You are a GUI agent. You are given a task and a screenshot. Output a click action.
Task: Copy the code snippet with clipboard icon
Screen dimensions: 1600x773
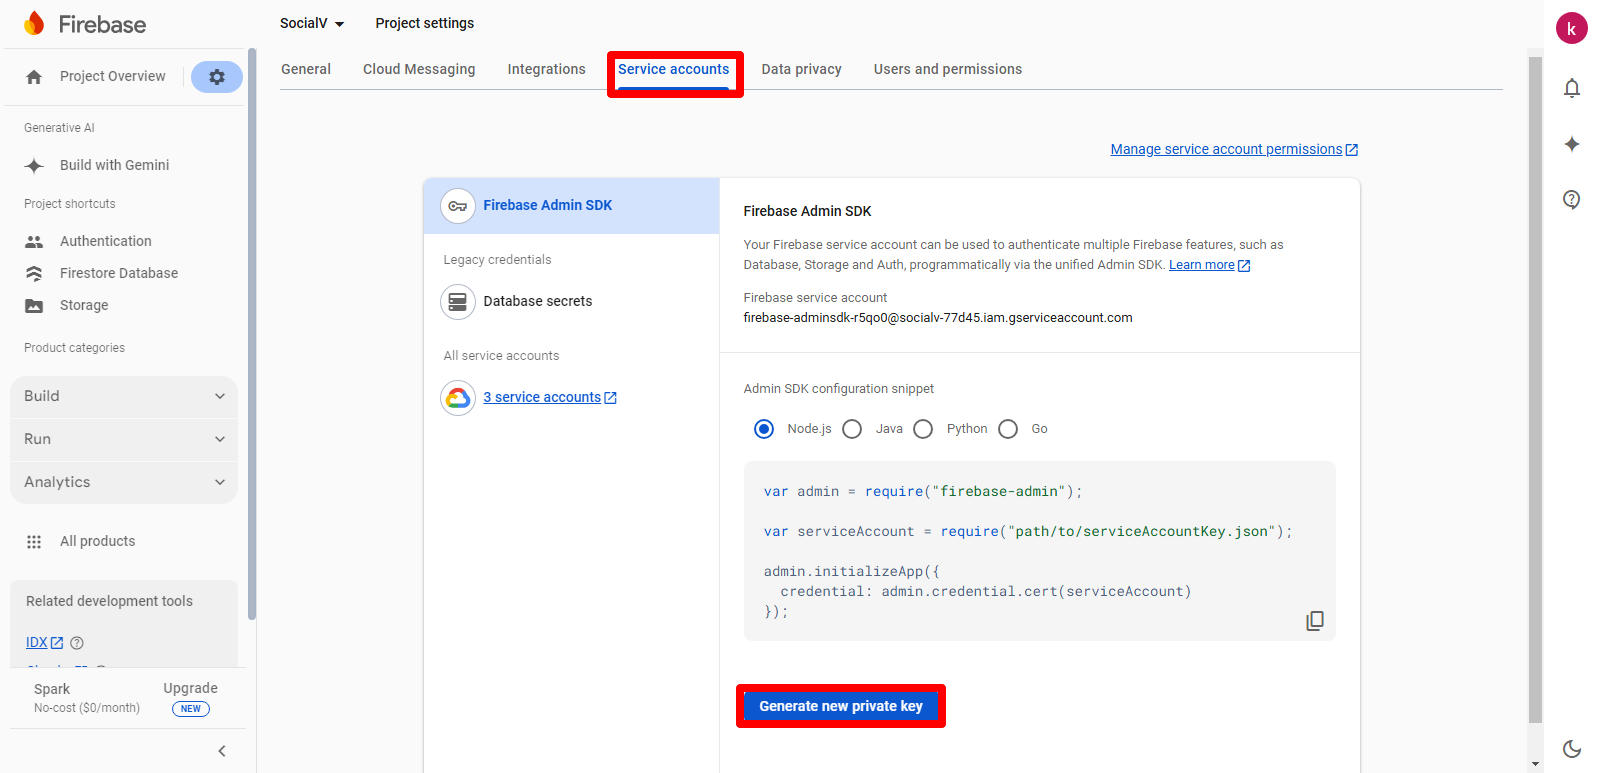pyautogui.click(x=1314, y=621)
